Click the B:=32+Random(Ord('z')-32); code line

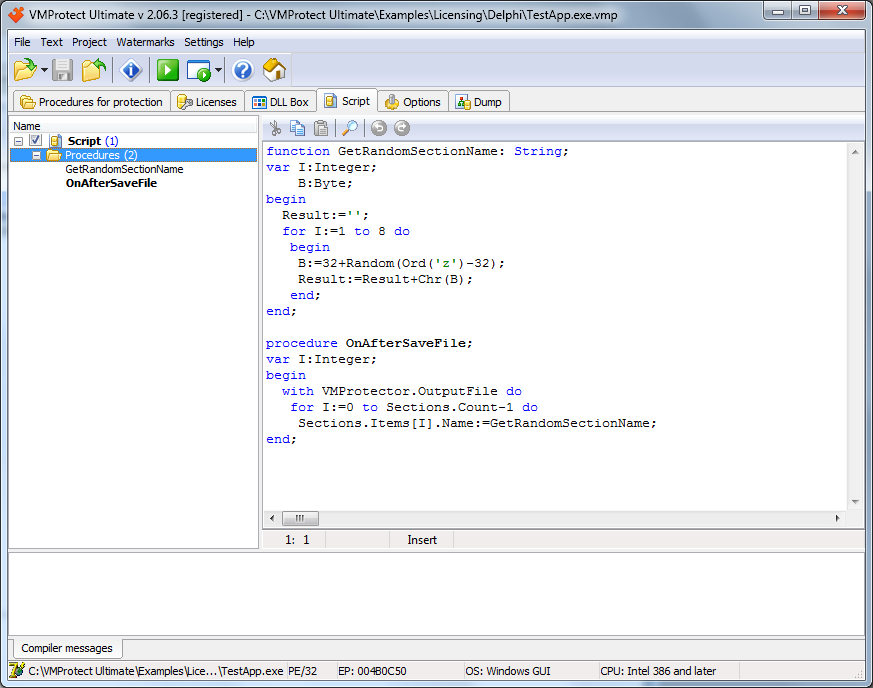[401, 263]
